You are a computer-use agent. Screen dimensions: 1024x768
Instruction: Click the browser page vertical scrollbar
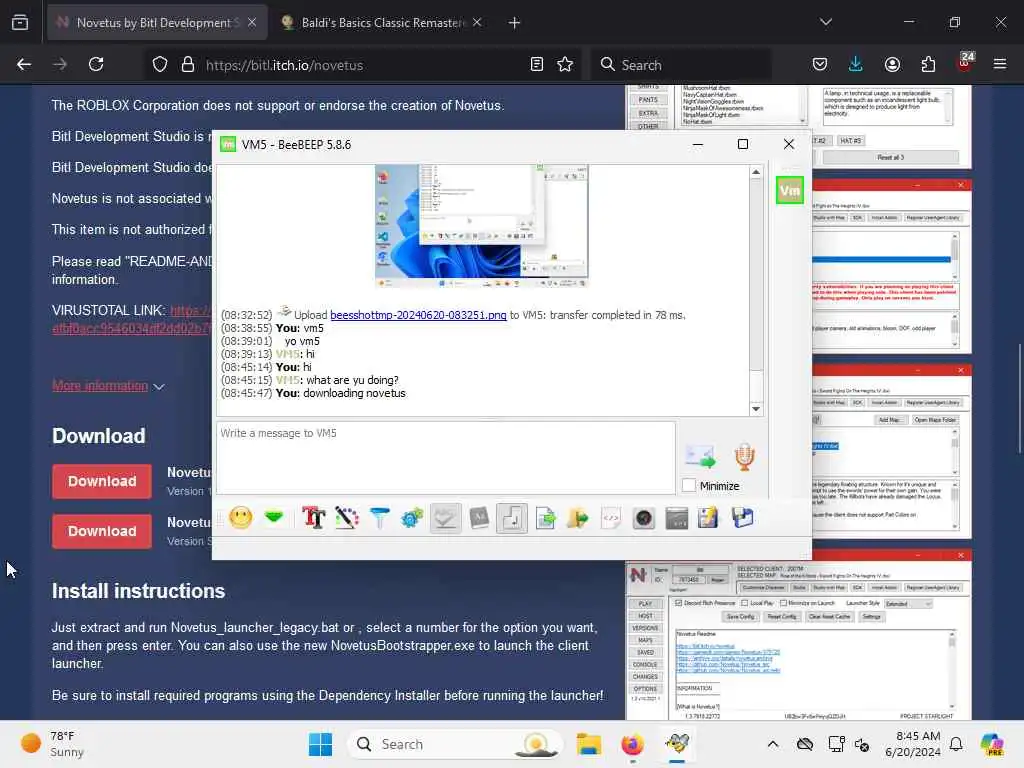(x=1019, y=398)
